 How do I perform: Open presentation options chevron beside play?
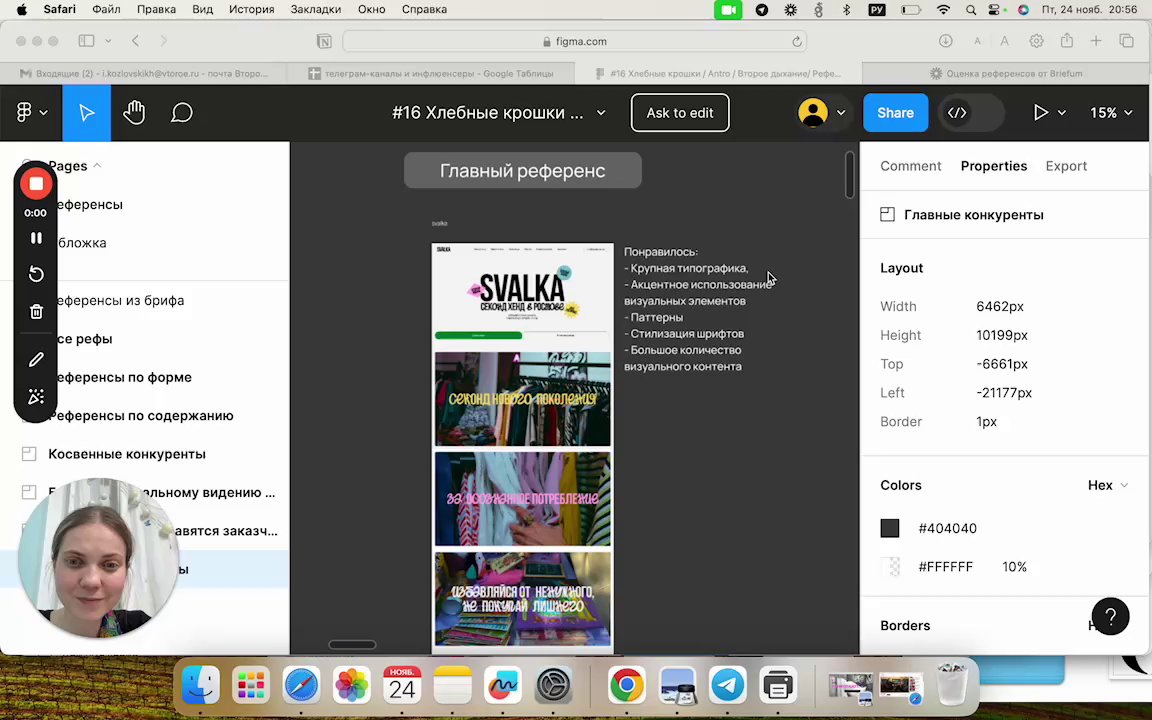(x=1062, y=112)
